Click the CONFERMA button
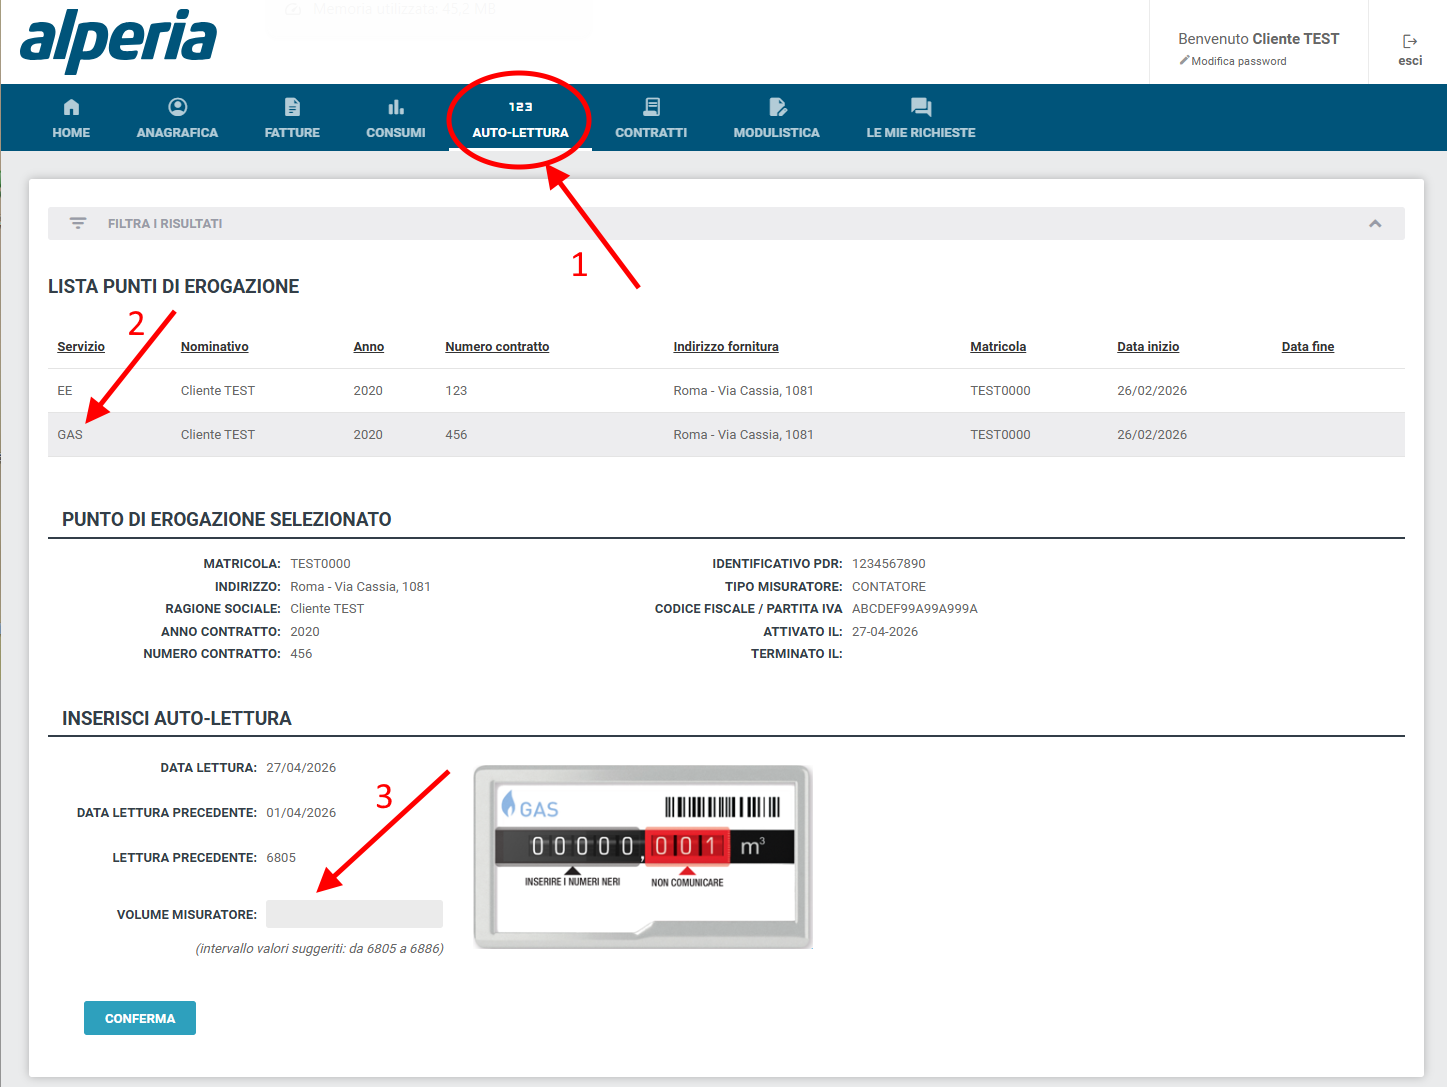 click(x=140, y=1018)
